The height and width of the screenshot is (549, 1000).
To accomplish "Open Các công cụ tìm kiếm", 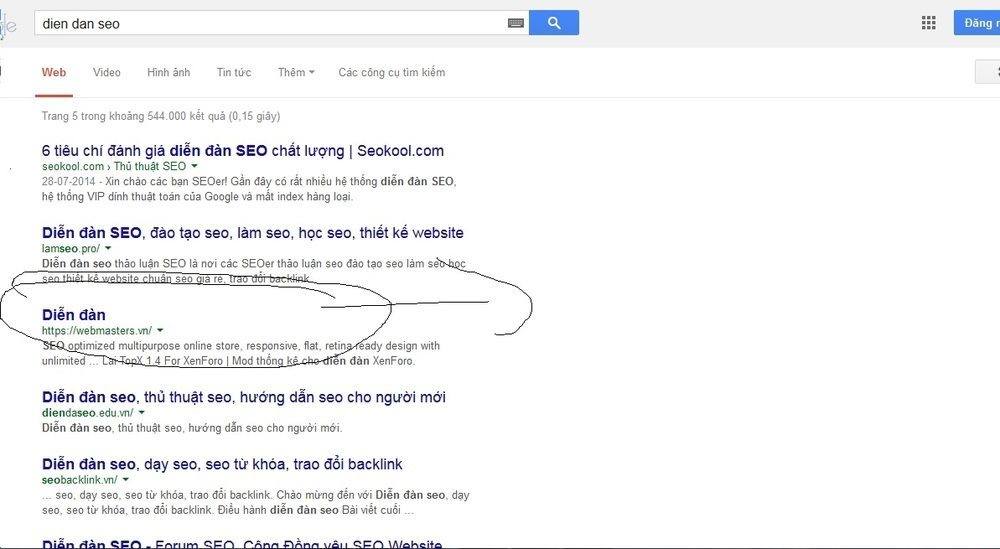I will 392,73.
